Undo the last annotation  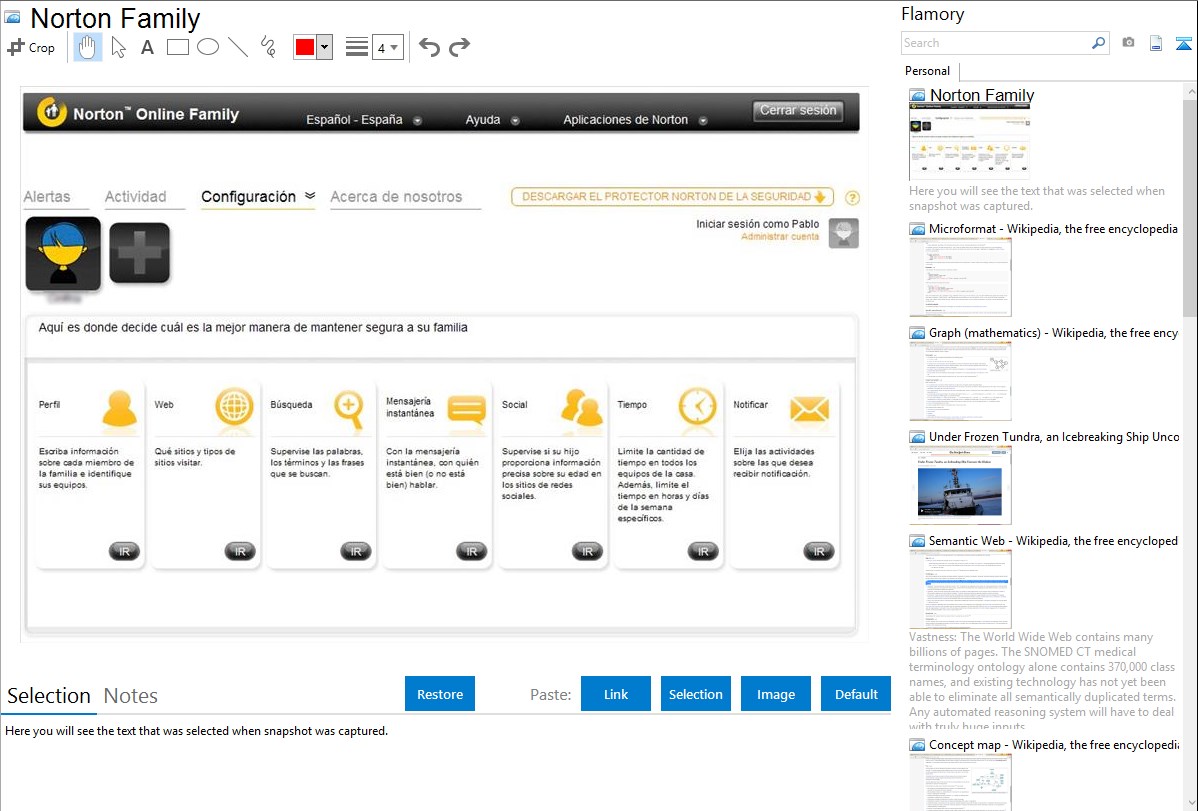coord(429,47)
